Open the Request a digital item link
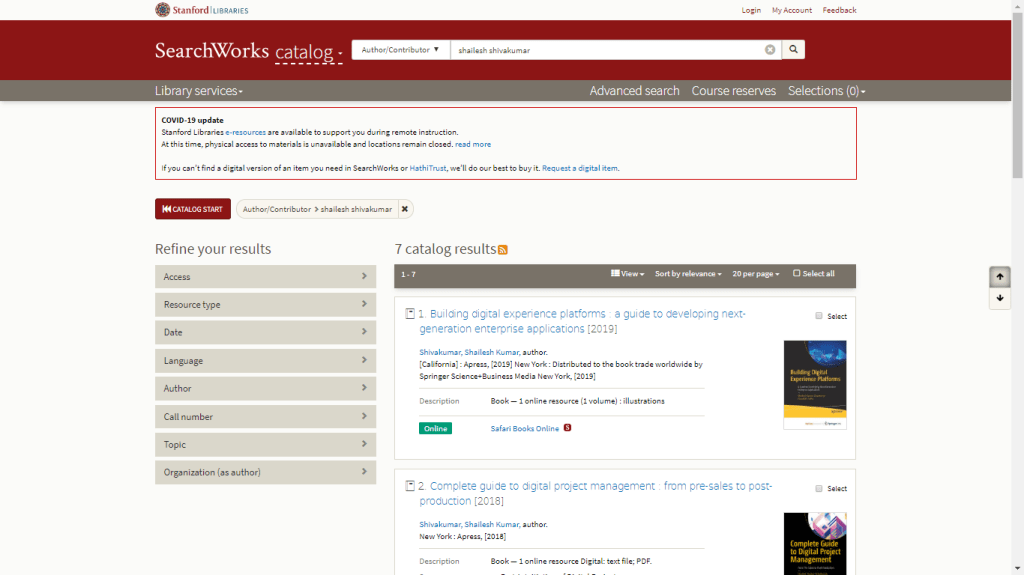 pyautogui.click(x=580, y=168)
